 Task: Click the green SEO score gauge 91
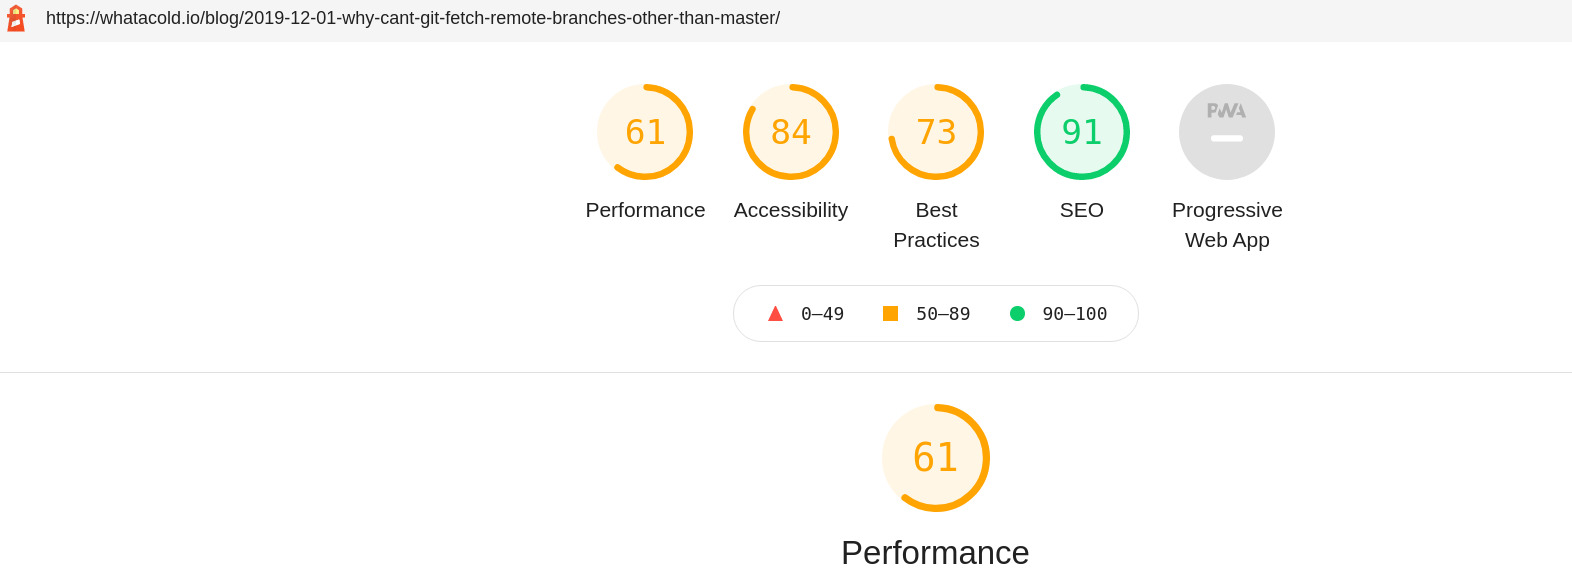[1081, 132]
